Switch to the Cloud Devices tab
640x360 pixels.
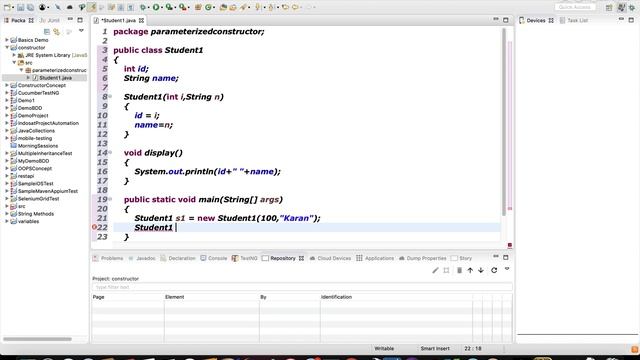point(330,258)
